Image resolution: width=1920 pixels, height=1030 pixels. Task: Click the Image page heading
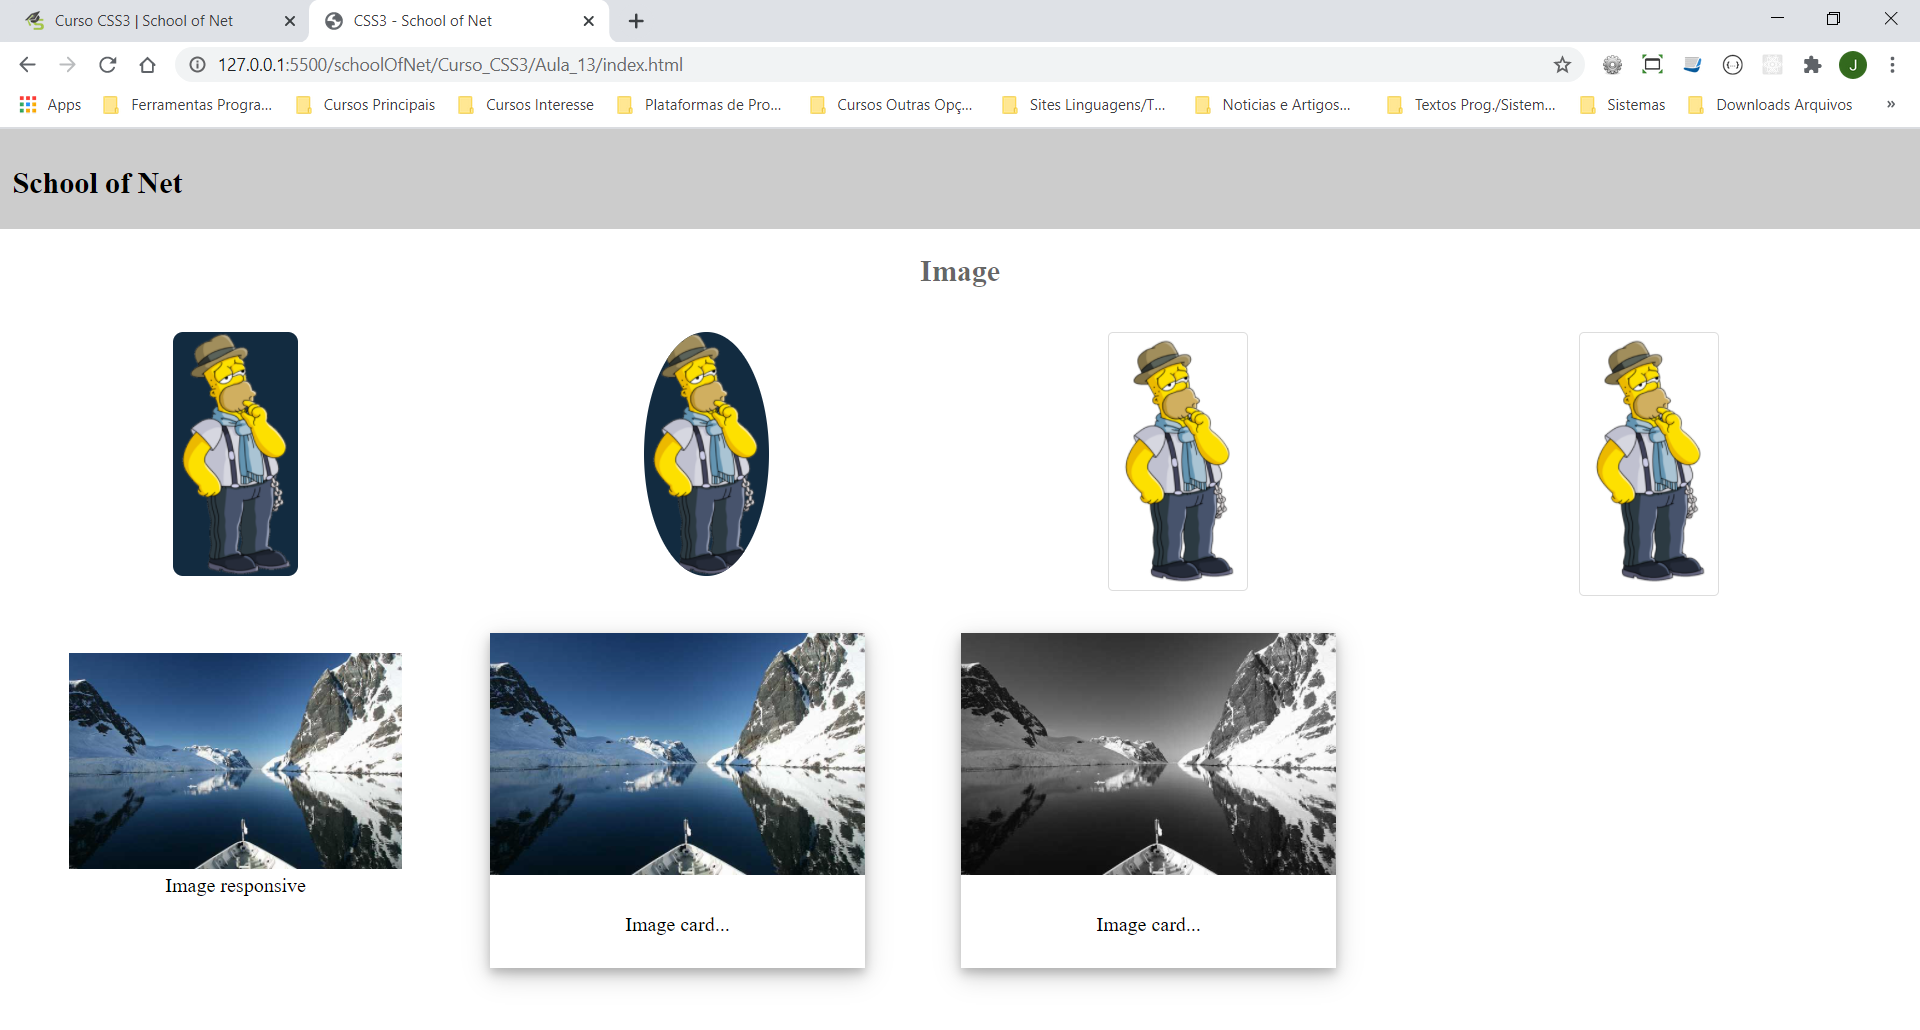pyautogui.click(x=960, y=272)
